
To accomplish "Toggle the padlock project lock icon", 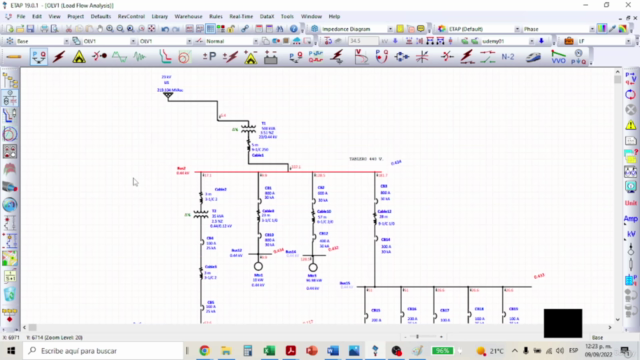I will click(x=231, y=29).
